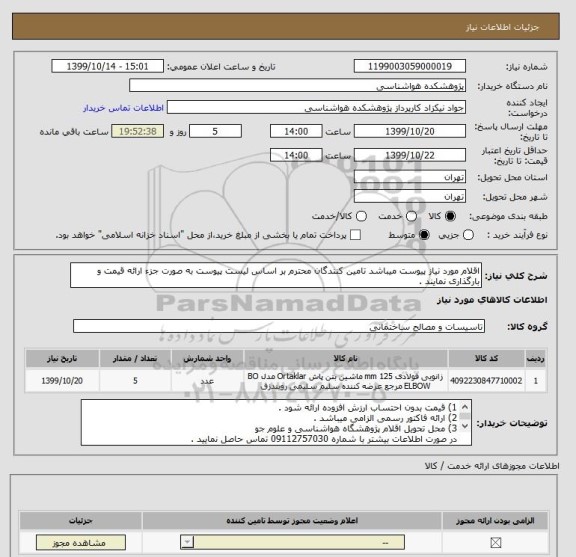Open the buyer contact information link
The width and height of the screenshot is (576, 557).
tap(123, 108)
